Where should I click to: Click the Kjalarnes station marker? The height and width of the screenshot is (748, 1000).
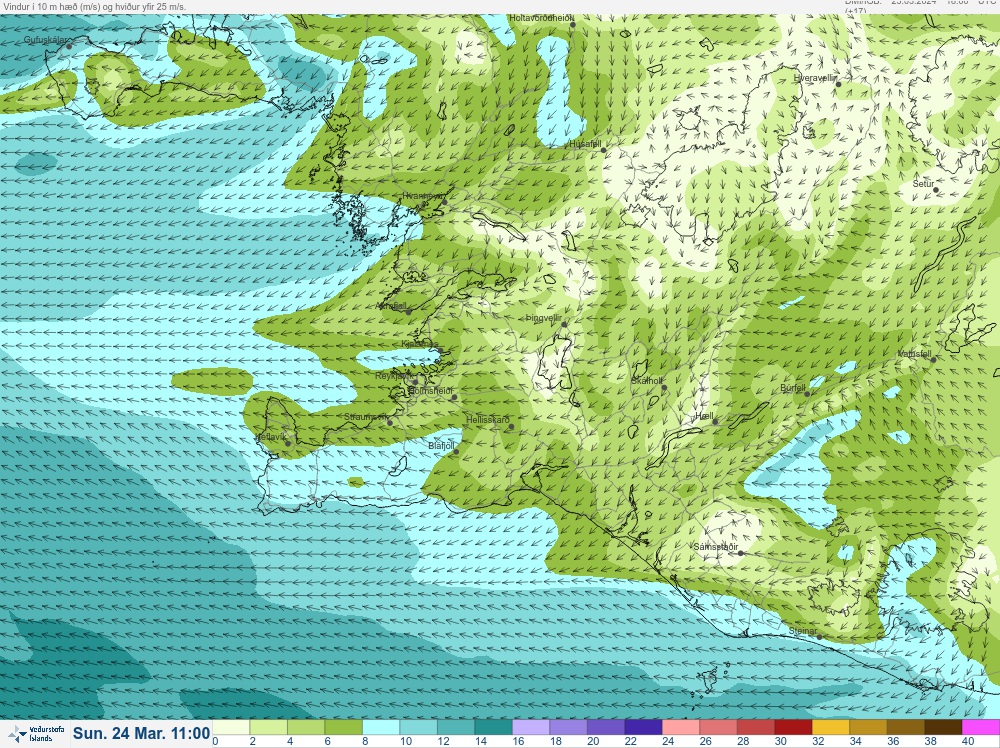[440, 349]
